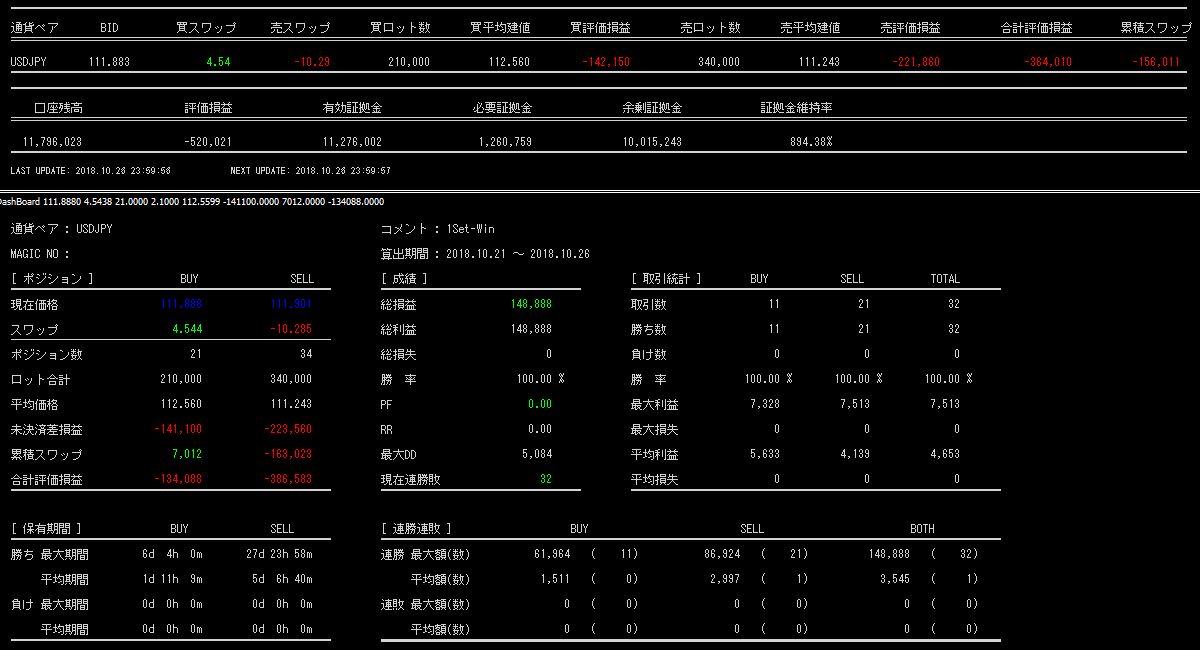Screen dimensions: 1200x650
Task: Click the 証拠金維持率 value 894.38%
Action: pos(810,142)
